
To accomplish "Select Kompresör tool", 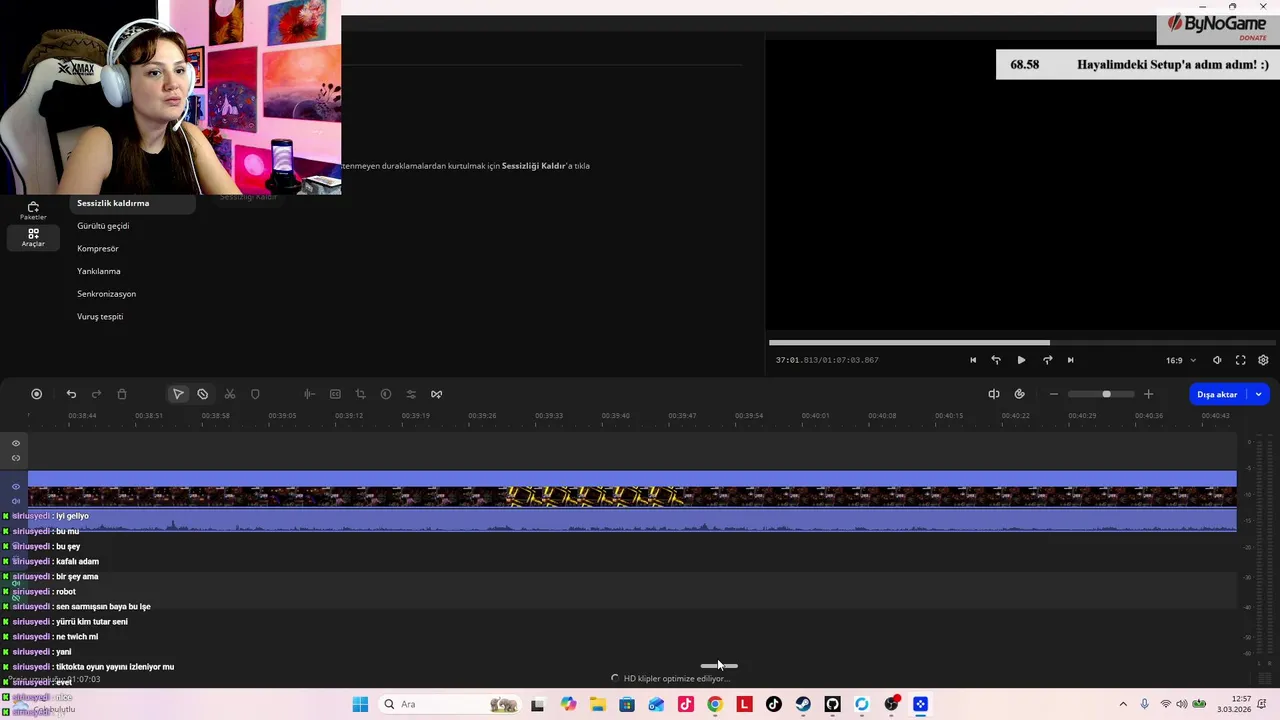I will 98,249.
